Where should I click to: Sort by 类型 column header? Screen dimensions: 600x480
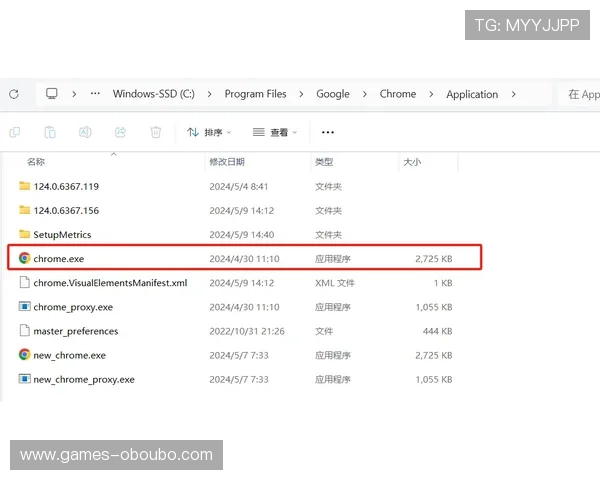click(324, 162)
